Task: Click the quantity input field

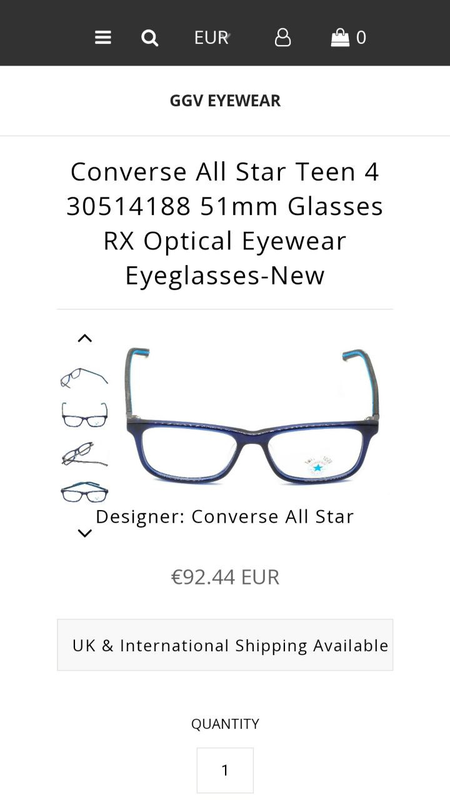Action: 225,770
